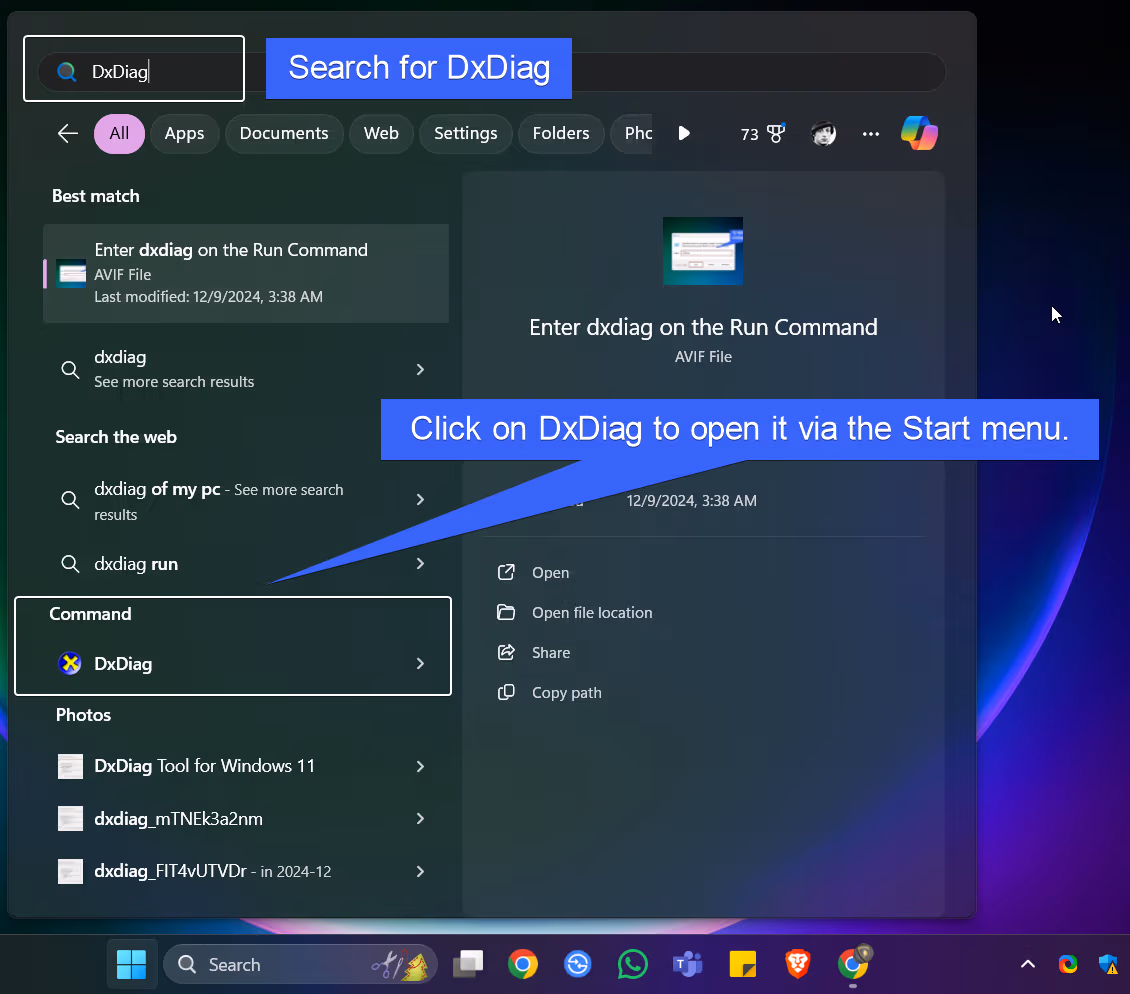Click thumbnail icon of 'DxDiag Tool for Windows 11'

(70, 766)
